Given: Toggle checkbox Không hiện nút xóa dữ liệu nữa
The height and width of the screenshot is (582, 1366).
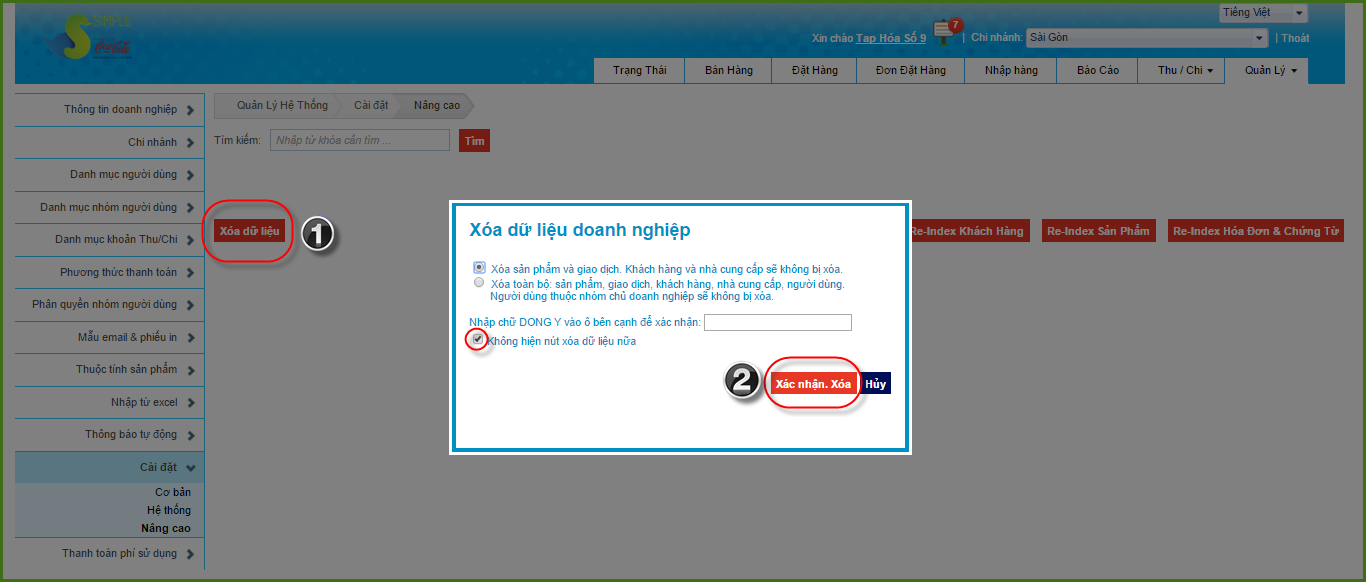Looking at the screenshot, I should (478, 340).
